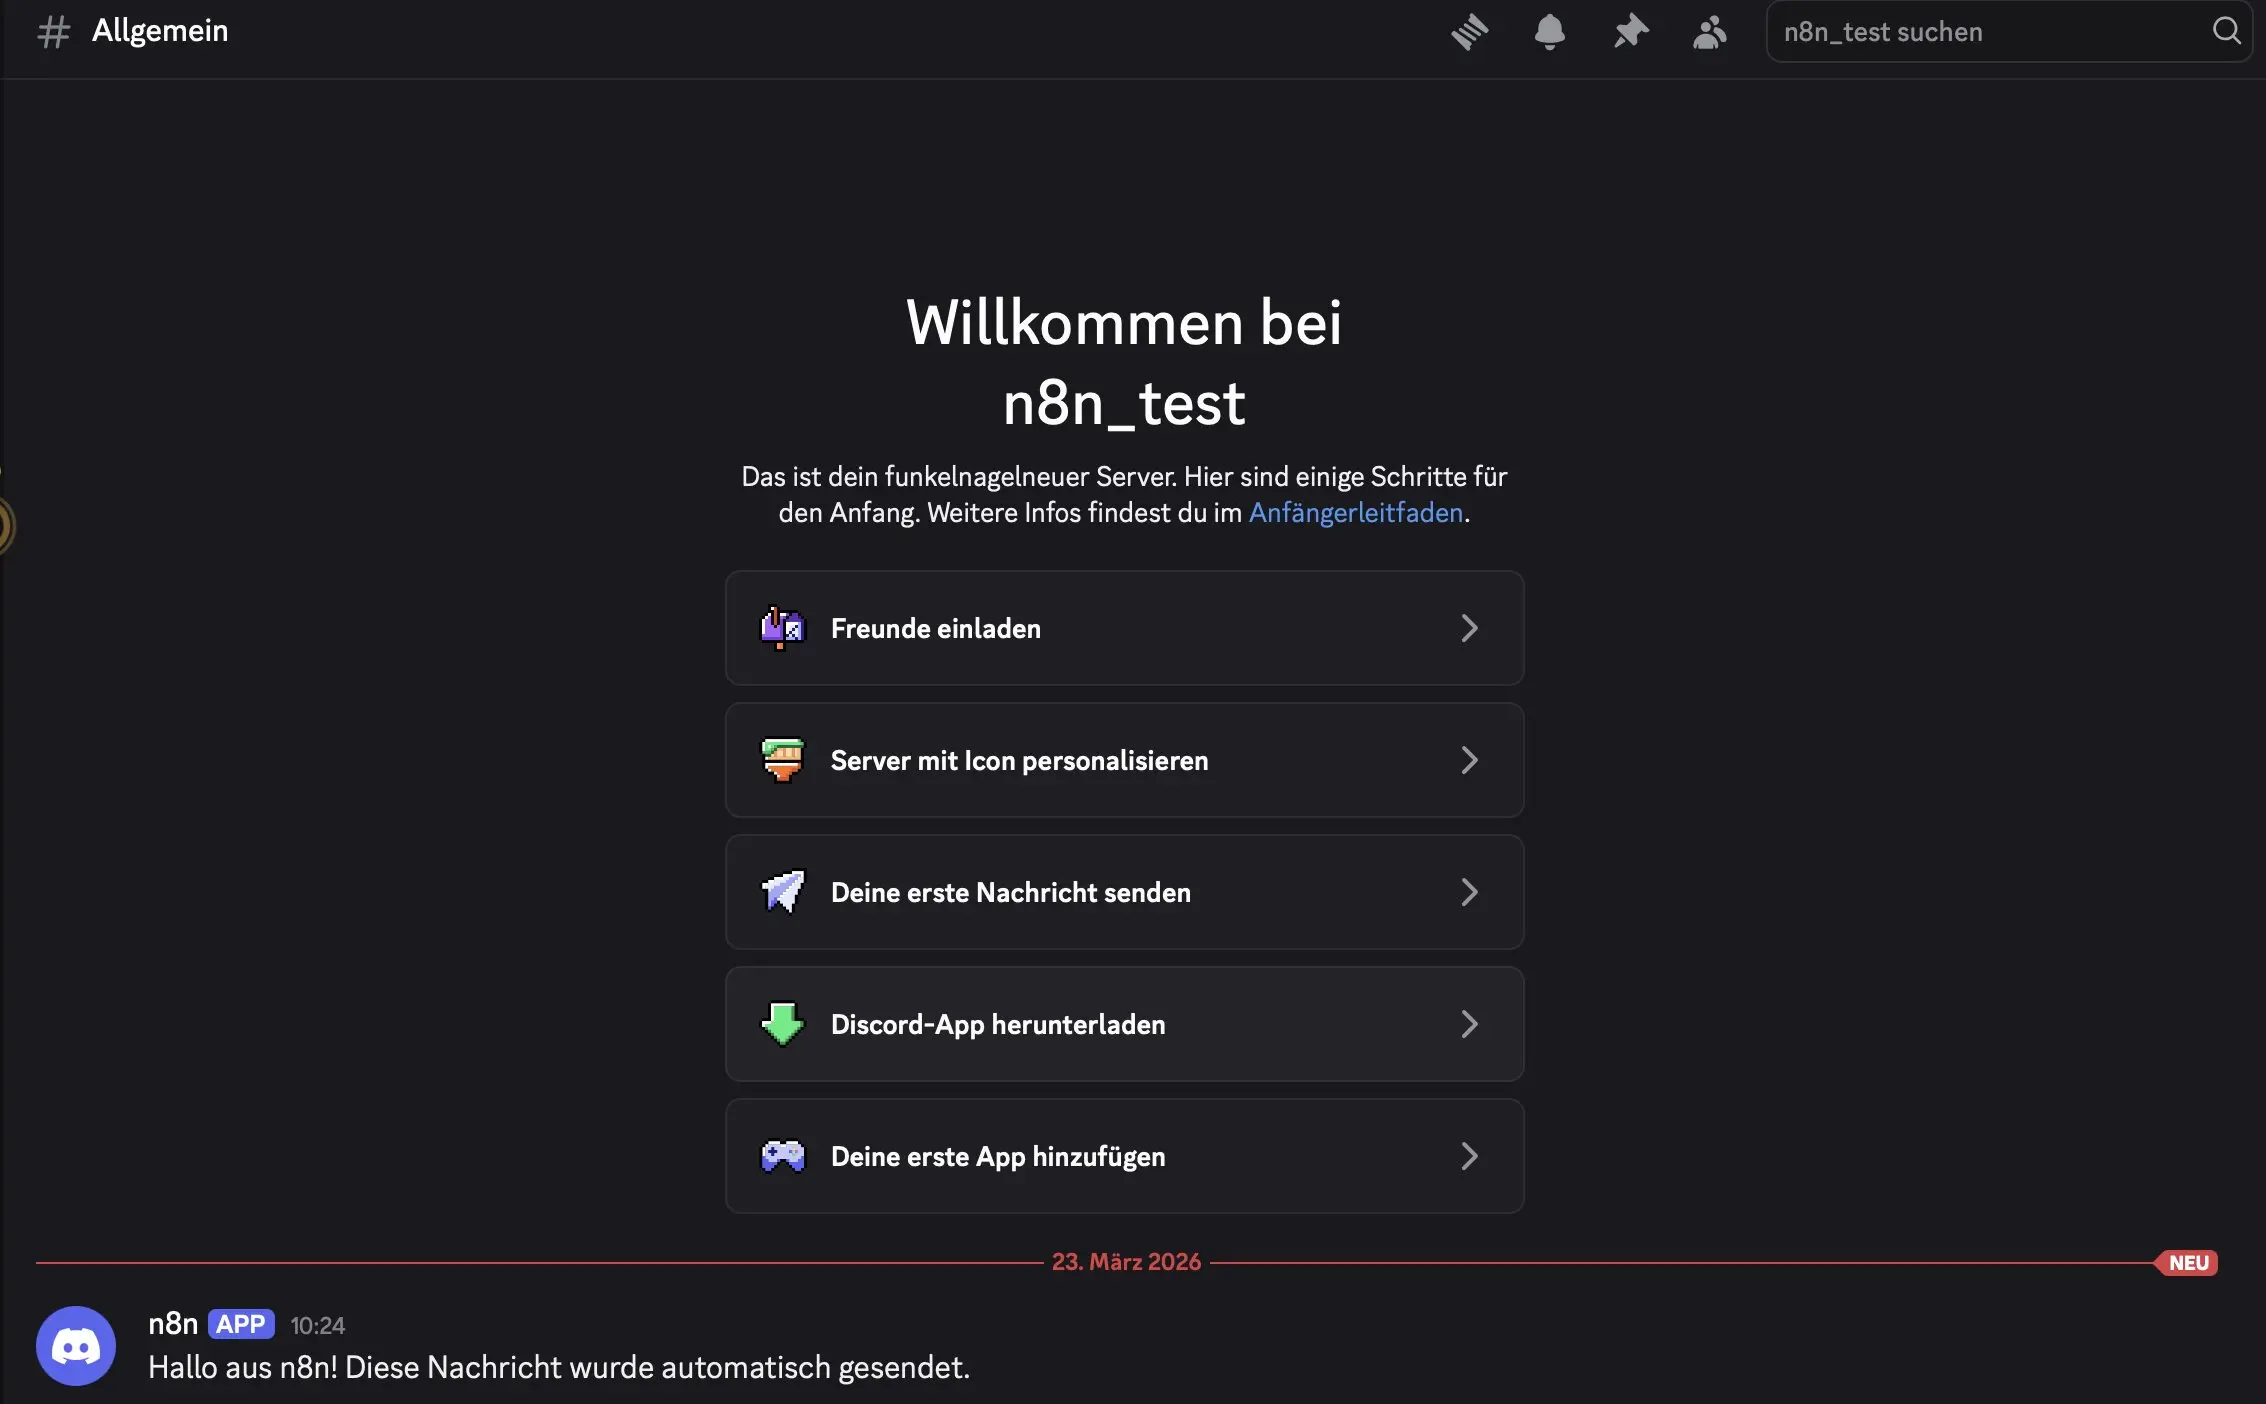The height and width of the screenshot is (1404, 2266).
Task: Click the magnifying glass search icon
Action: (2226, 31)
